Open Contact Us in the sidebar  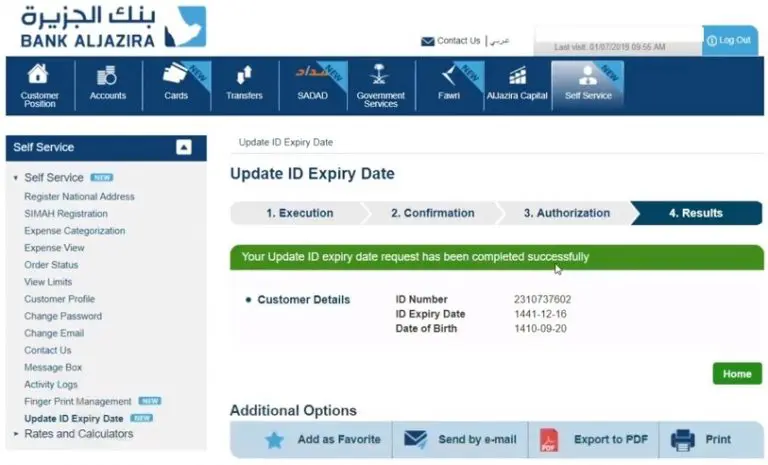48,350
